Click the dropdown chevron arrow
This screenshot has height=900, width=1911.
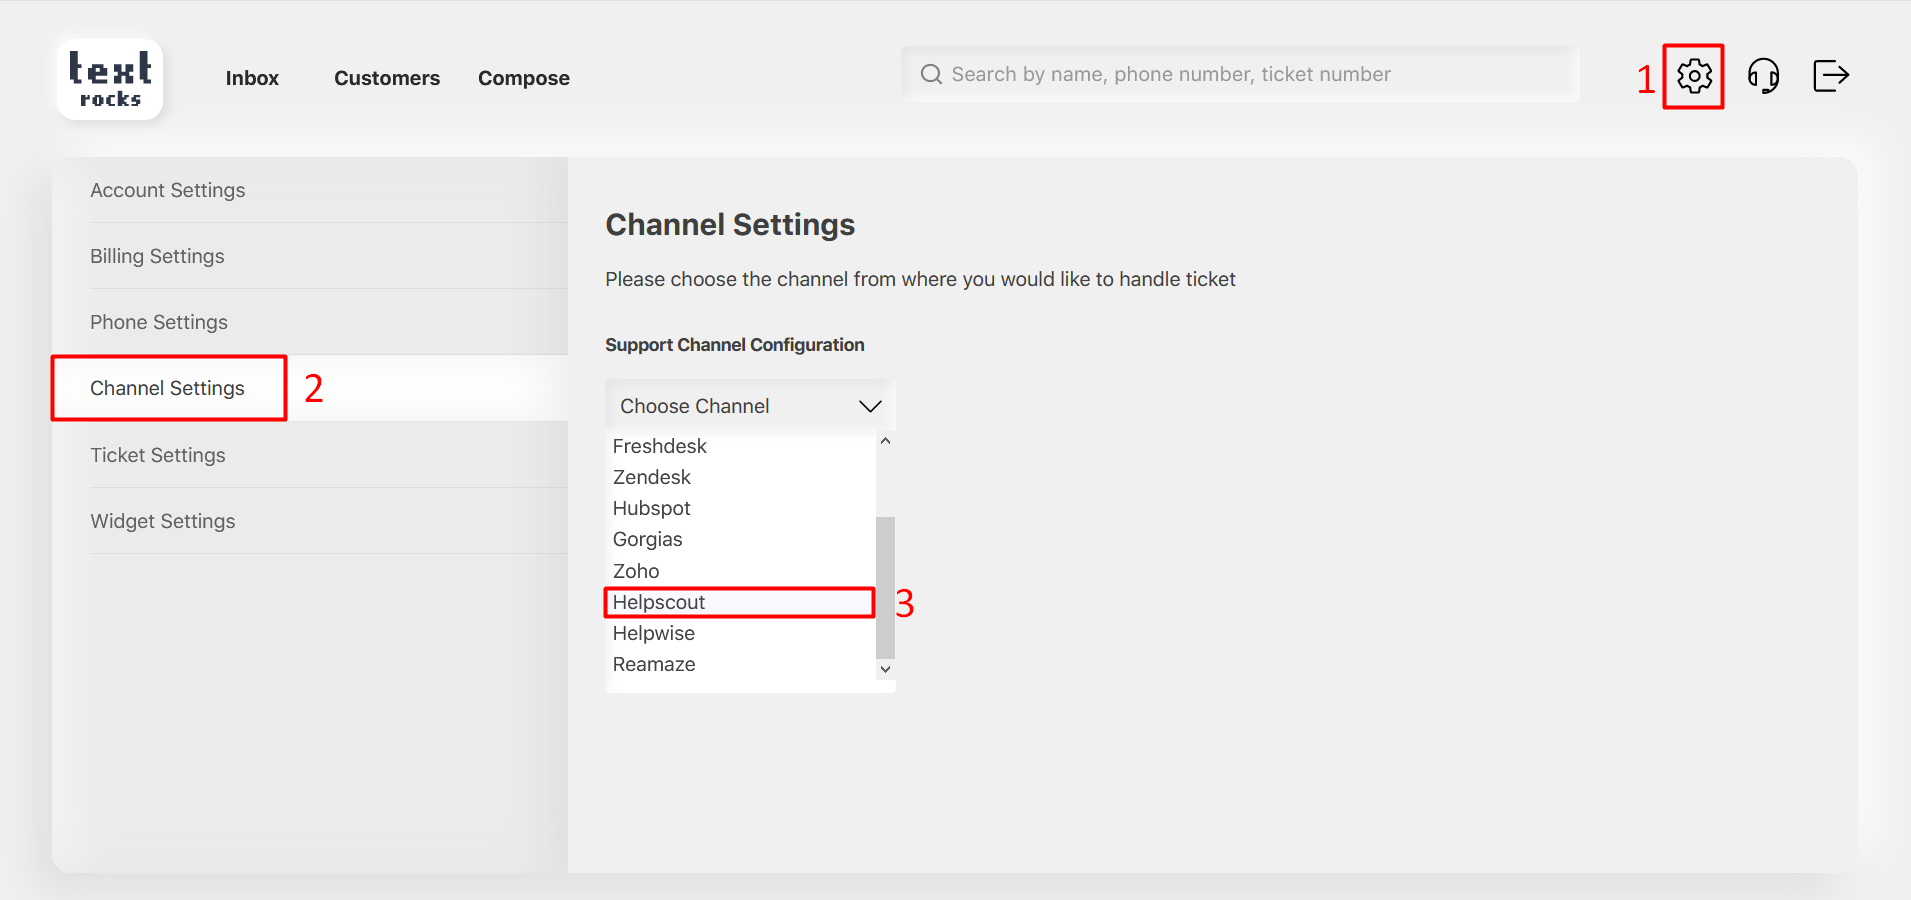870,406
